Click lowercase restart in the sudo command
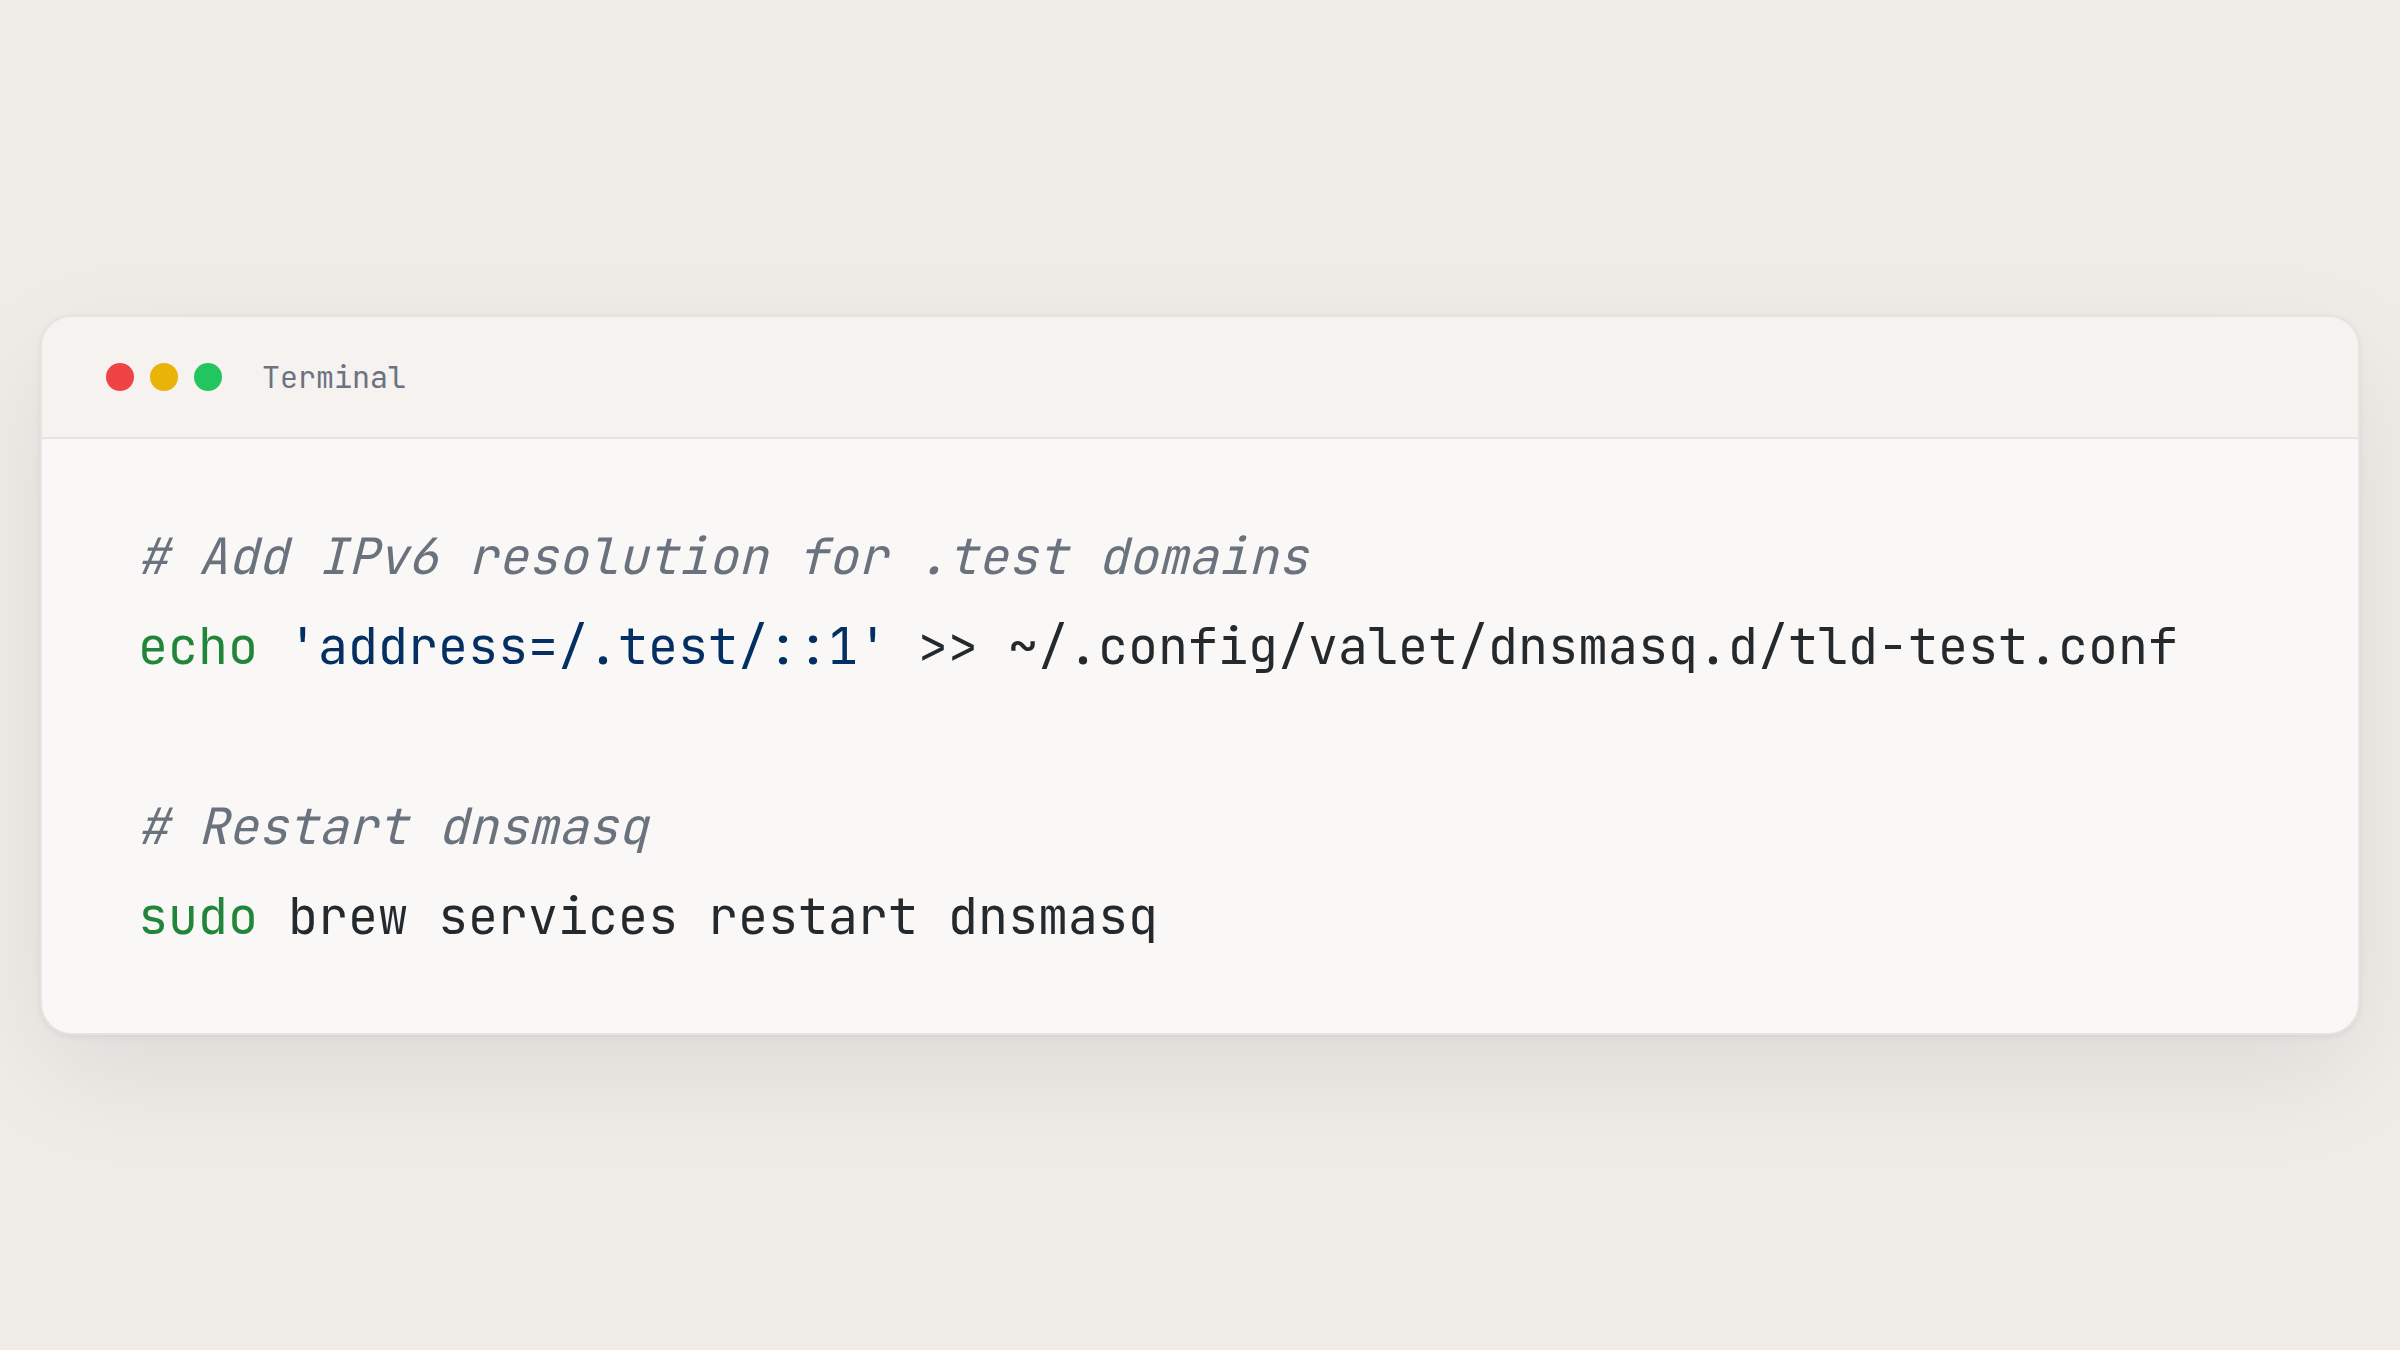2400x1350 pixels. [x=812, y=917]
